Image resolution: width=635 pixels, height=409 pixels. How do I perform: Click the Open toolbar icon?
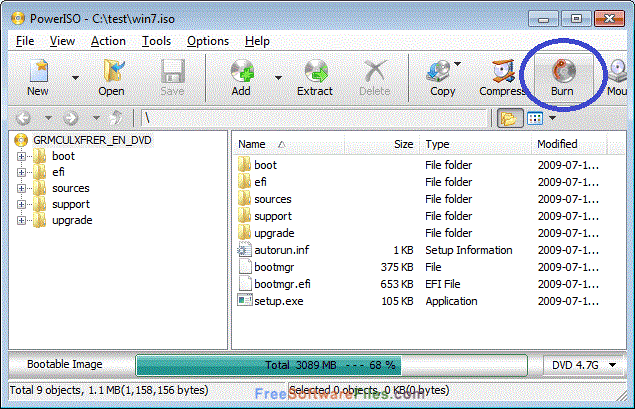(x=113, y=70)
